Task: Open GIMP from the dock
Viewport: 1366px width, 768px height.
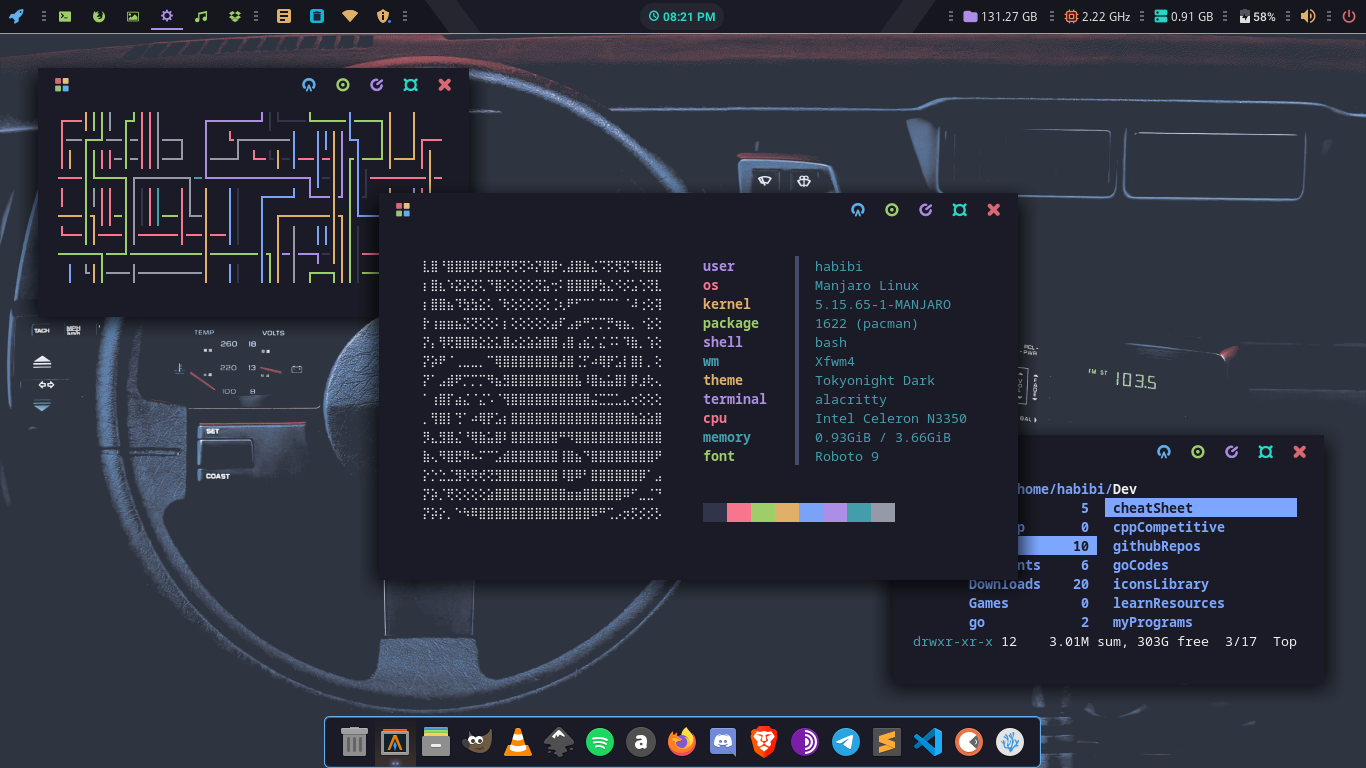Action: point(476,742)
